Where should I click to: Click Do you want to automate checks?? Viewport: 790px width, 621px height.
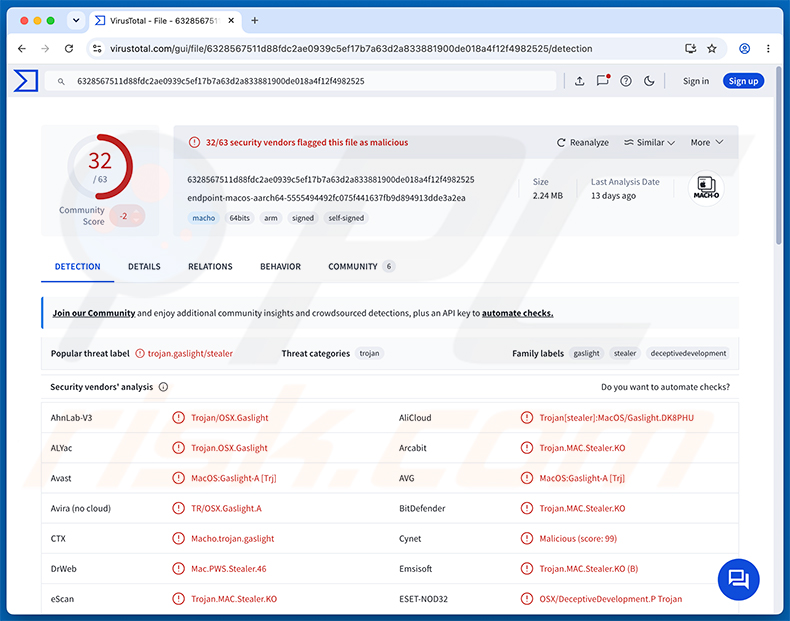tap(665, 387)
